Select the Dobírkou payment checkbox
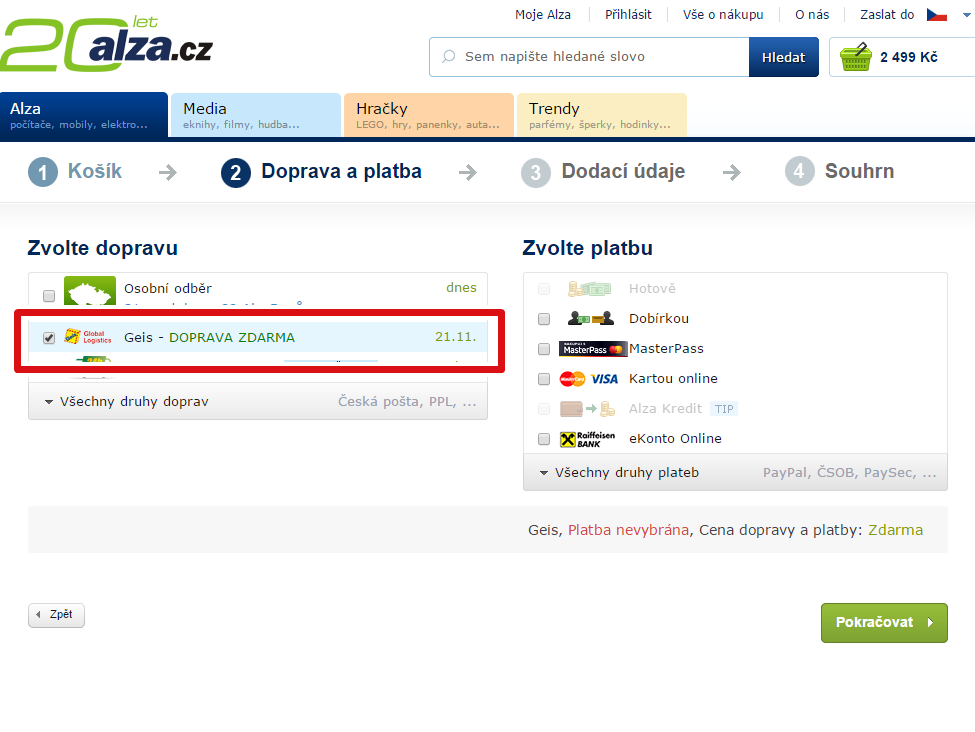 (544, 319)
